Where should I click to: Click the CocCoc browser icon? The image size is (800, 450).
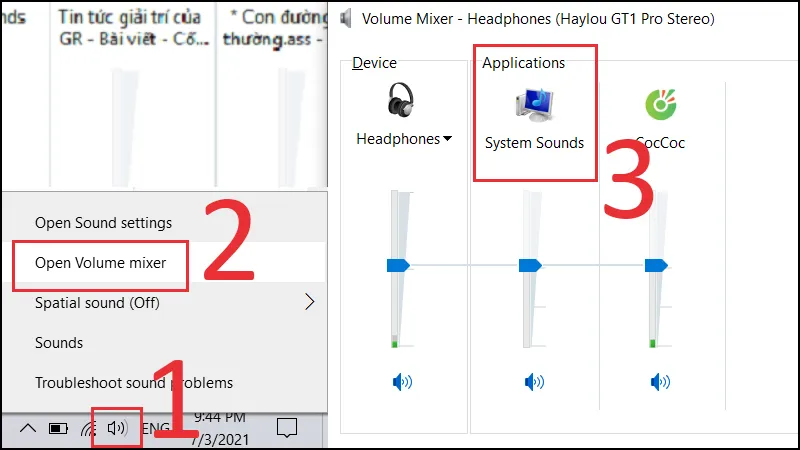click(x=661, y=105)
